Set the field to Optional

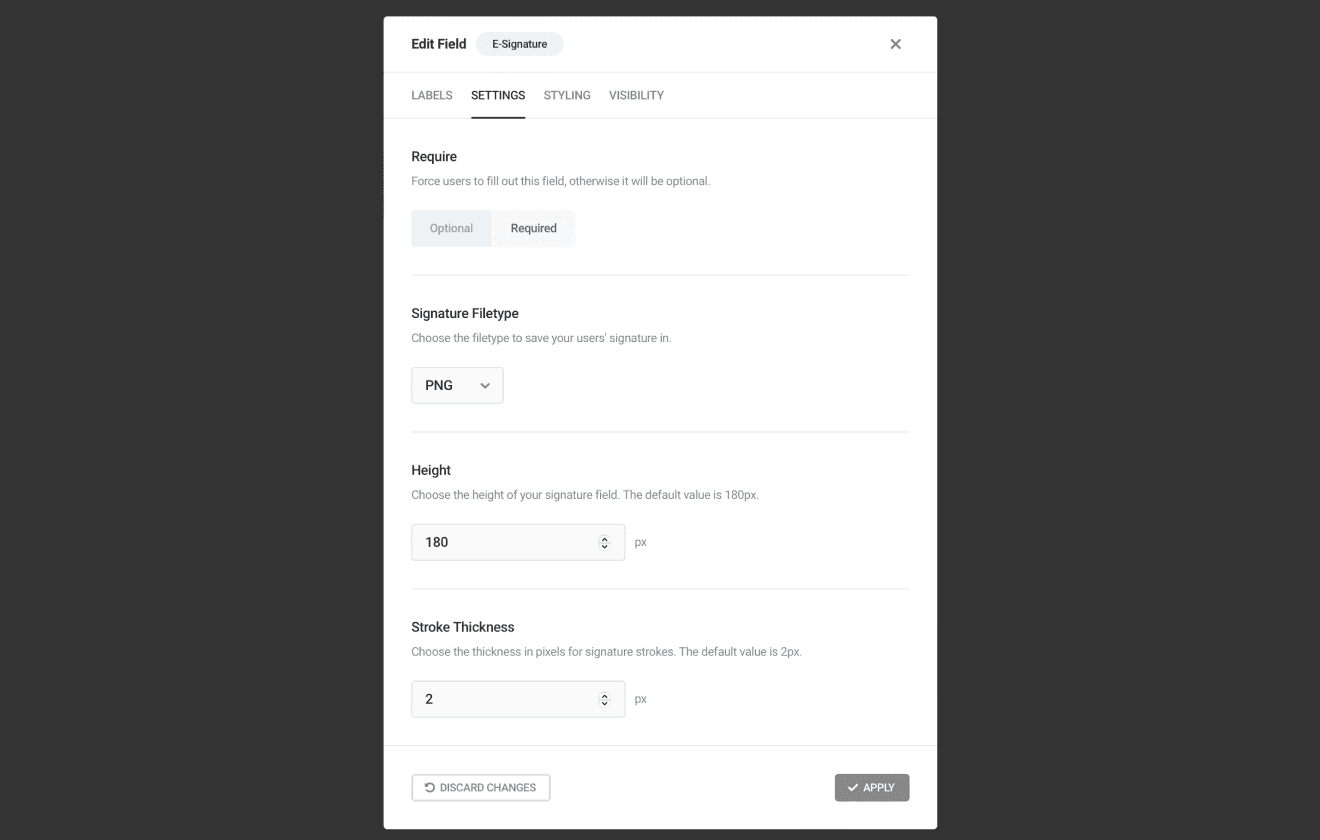tap(451, 228)
